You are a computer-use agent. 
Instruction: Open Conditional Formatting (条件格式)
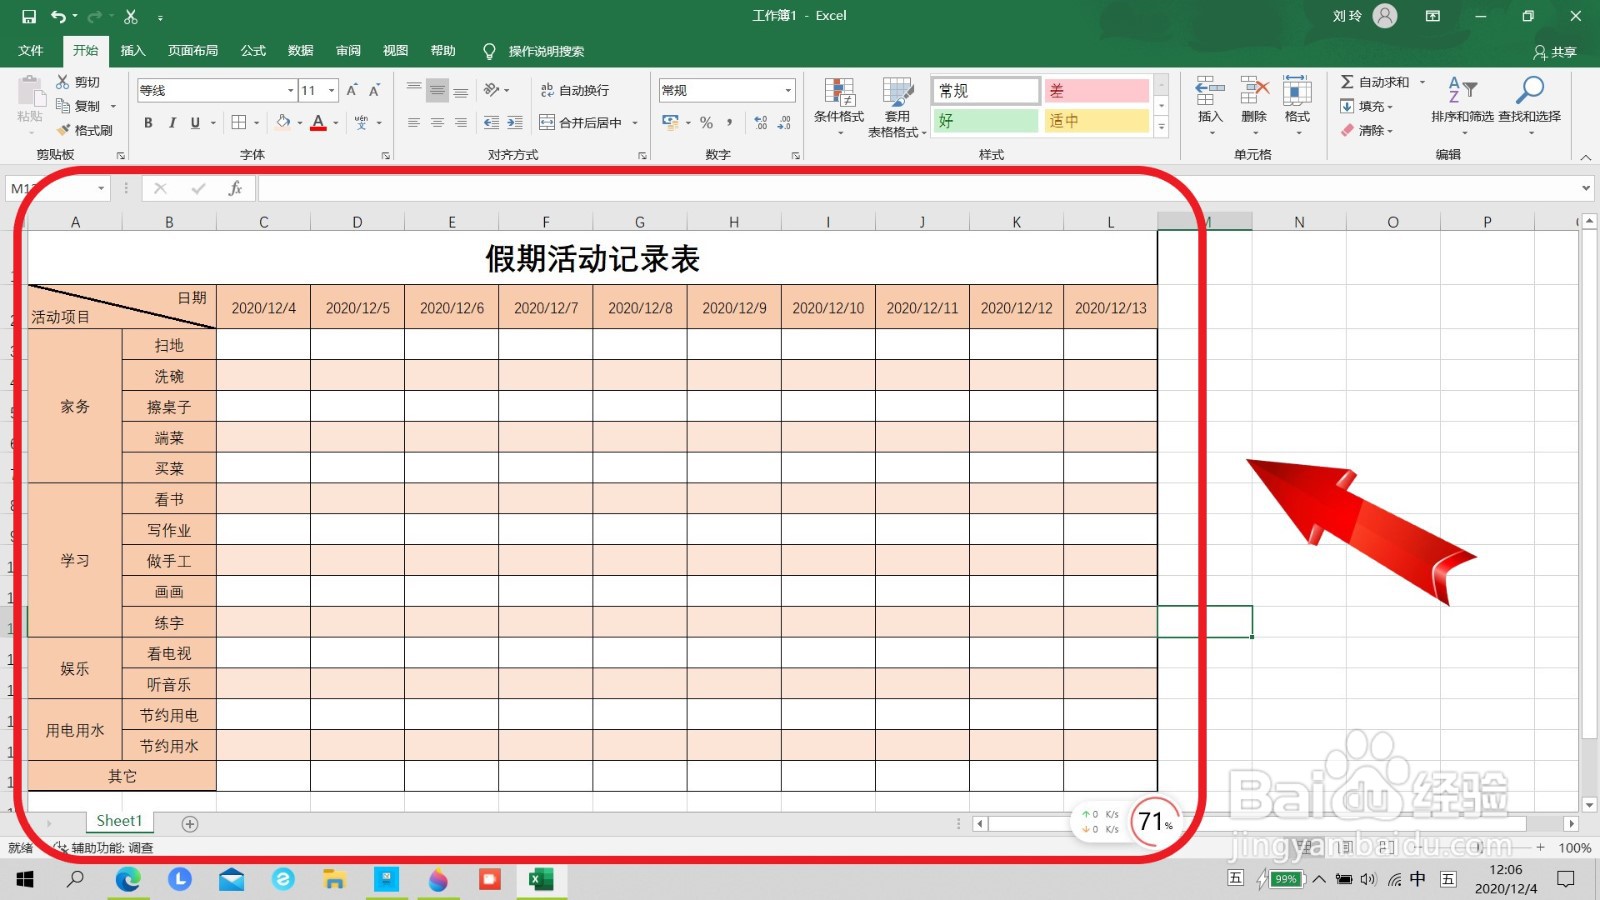(x=839, y=106)
